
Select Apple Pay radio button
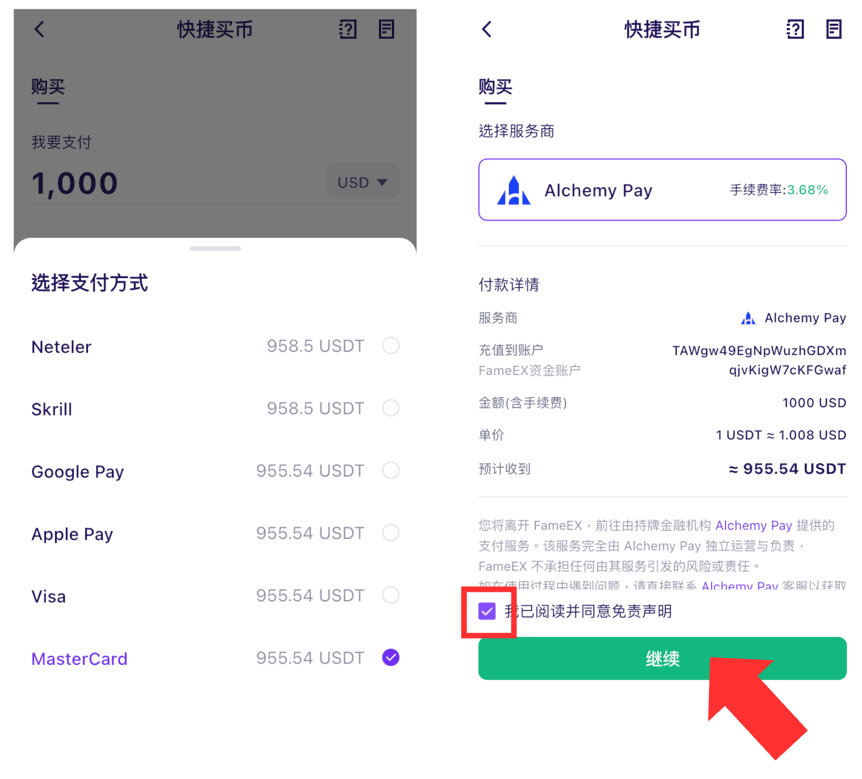[391, 533]
